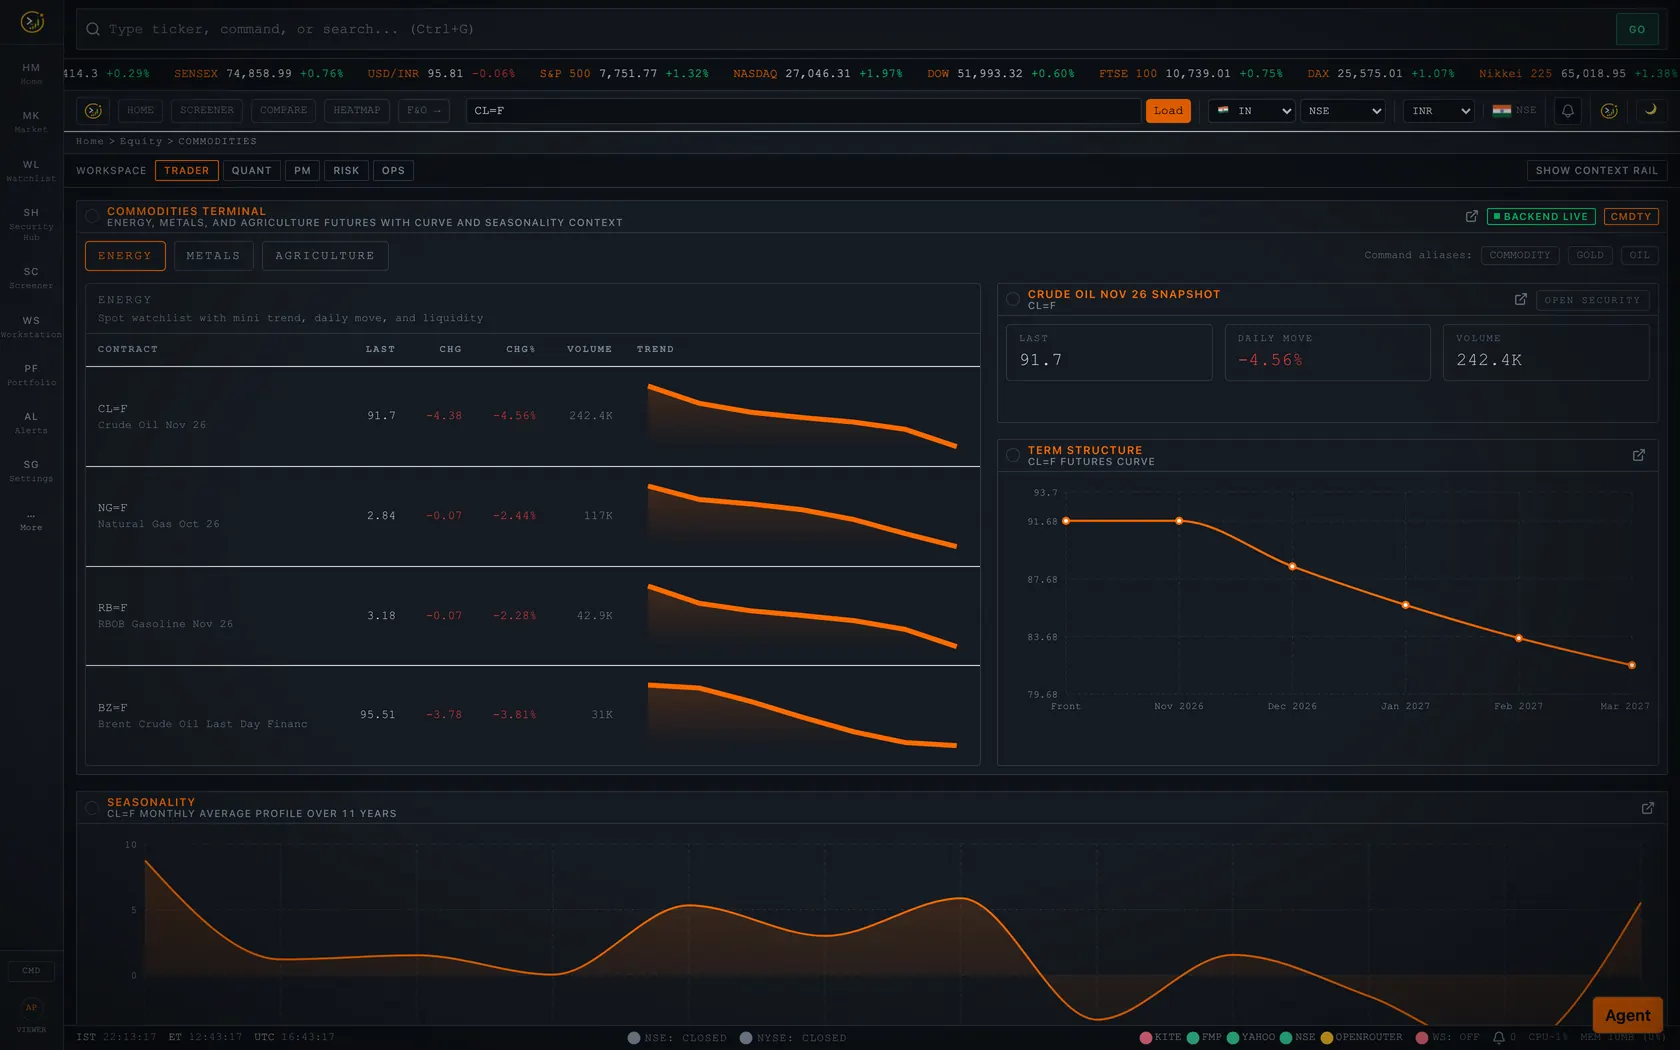Click the orange Load button
This screenshot has height=1050, width=1680.
pyautogui.click(x=1168, y=111)
